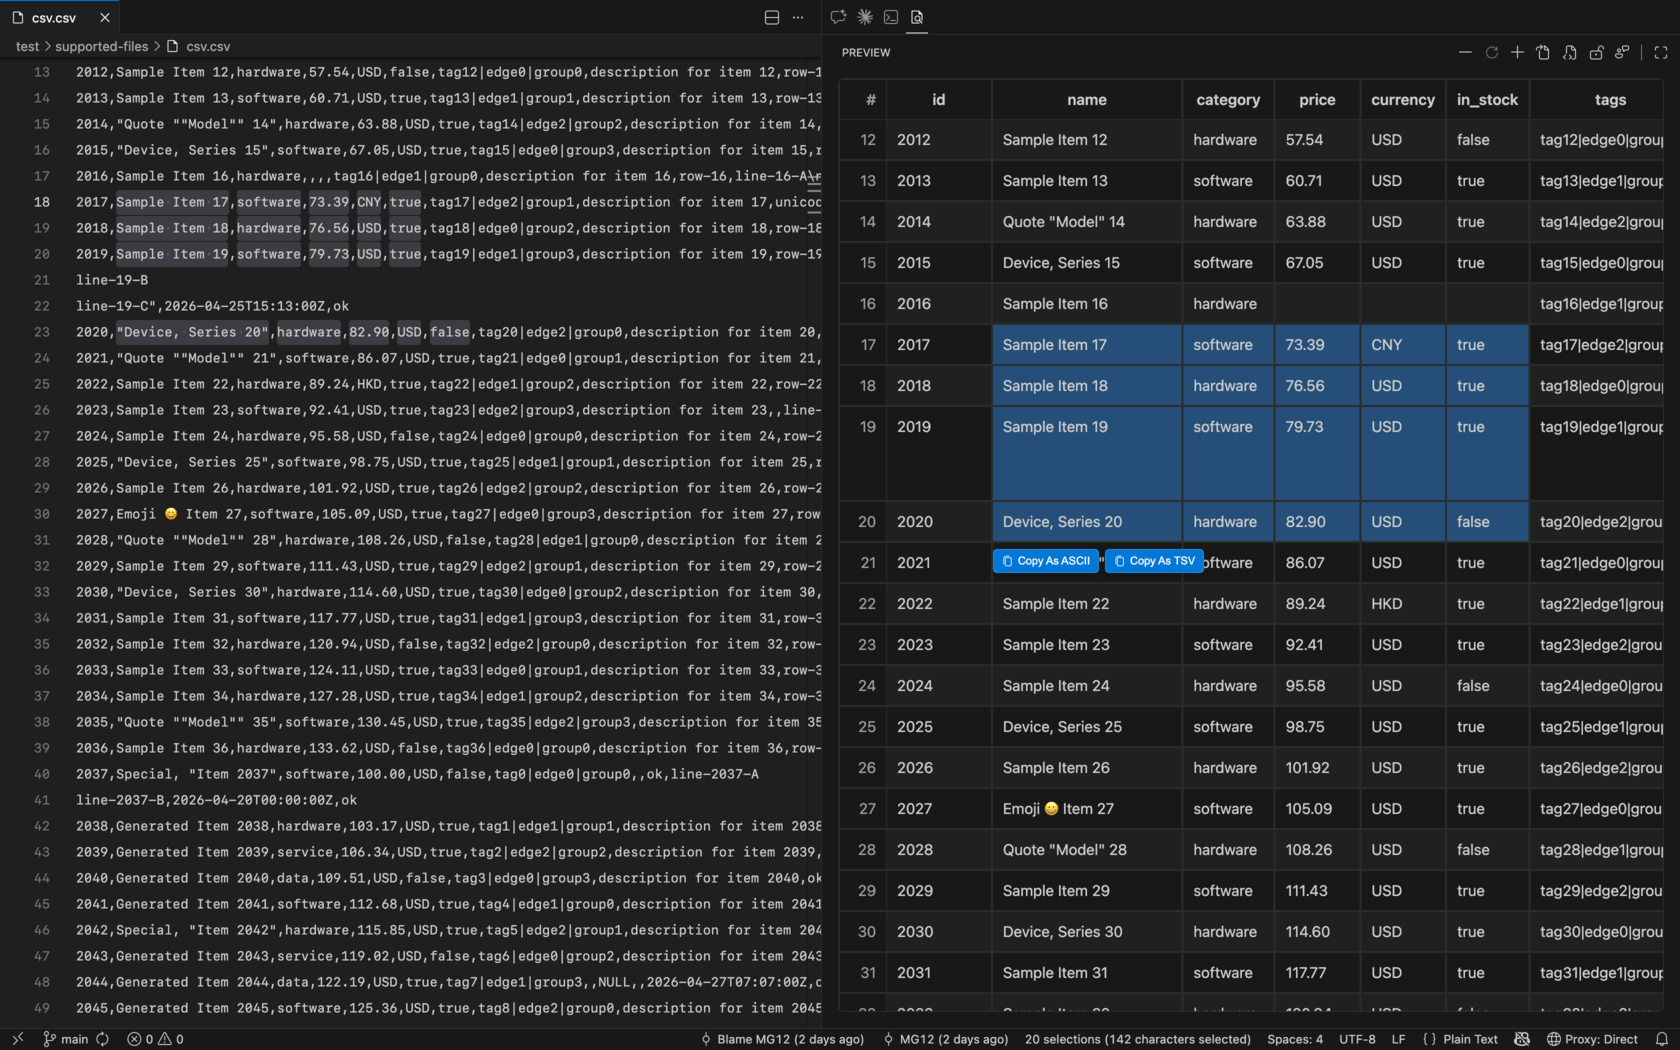Open the terminal panel tab

pyautogui.click(x=891, y=17)
